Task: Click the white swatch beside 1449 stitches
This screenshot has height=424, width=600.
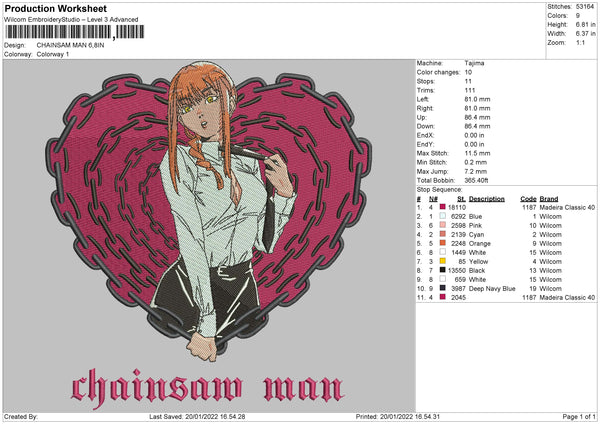Action: click(x=443, y=252)
